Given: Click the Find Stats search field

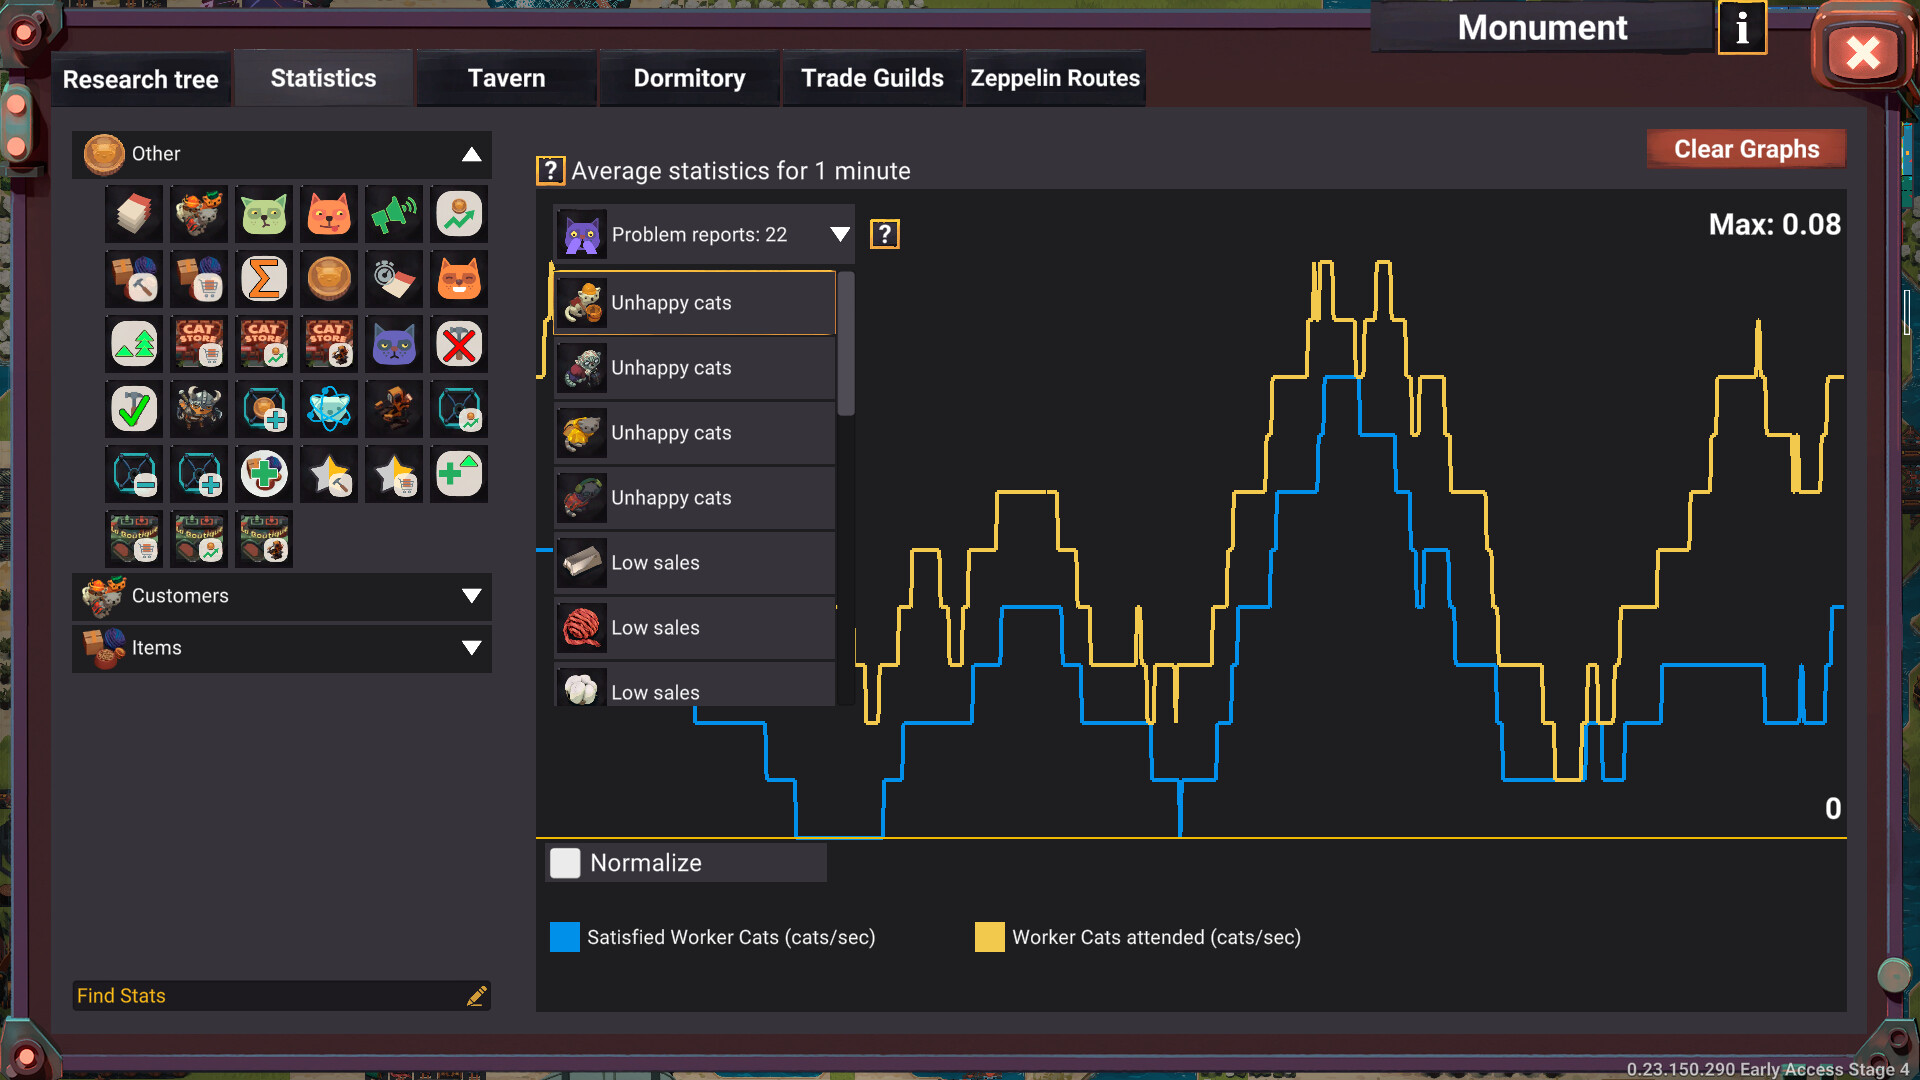Looking at the screenshot, I should (x=270, y=996).
